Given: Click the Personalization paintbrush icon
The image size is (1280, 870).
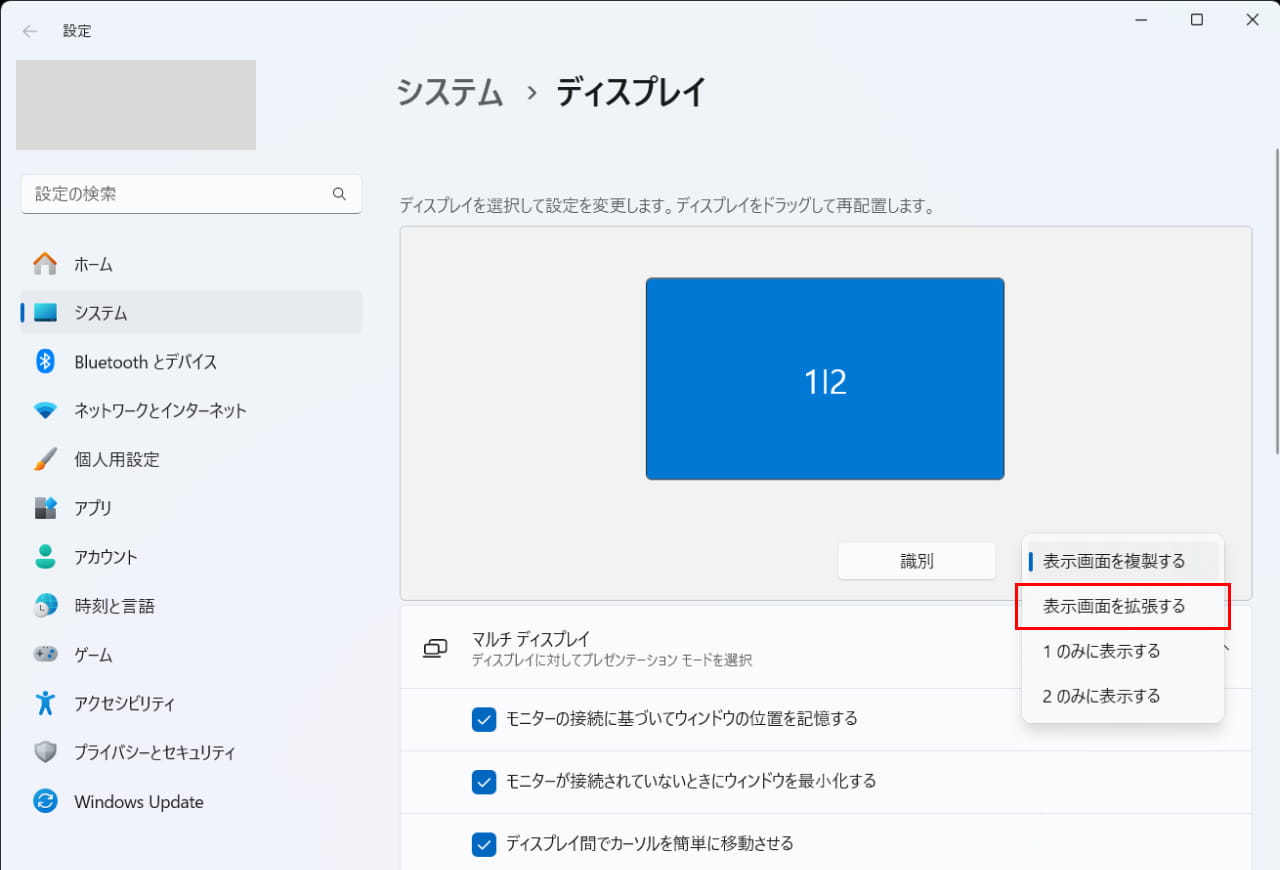Looking at the screenshot, I should tap(45, 460).
